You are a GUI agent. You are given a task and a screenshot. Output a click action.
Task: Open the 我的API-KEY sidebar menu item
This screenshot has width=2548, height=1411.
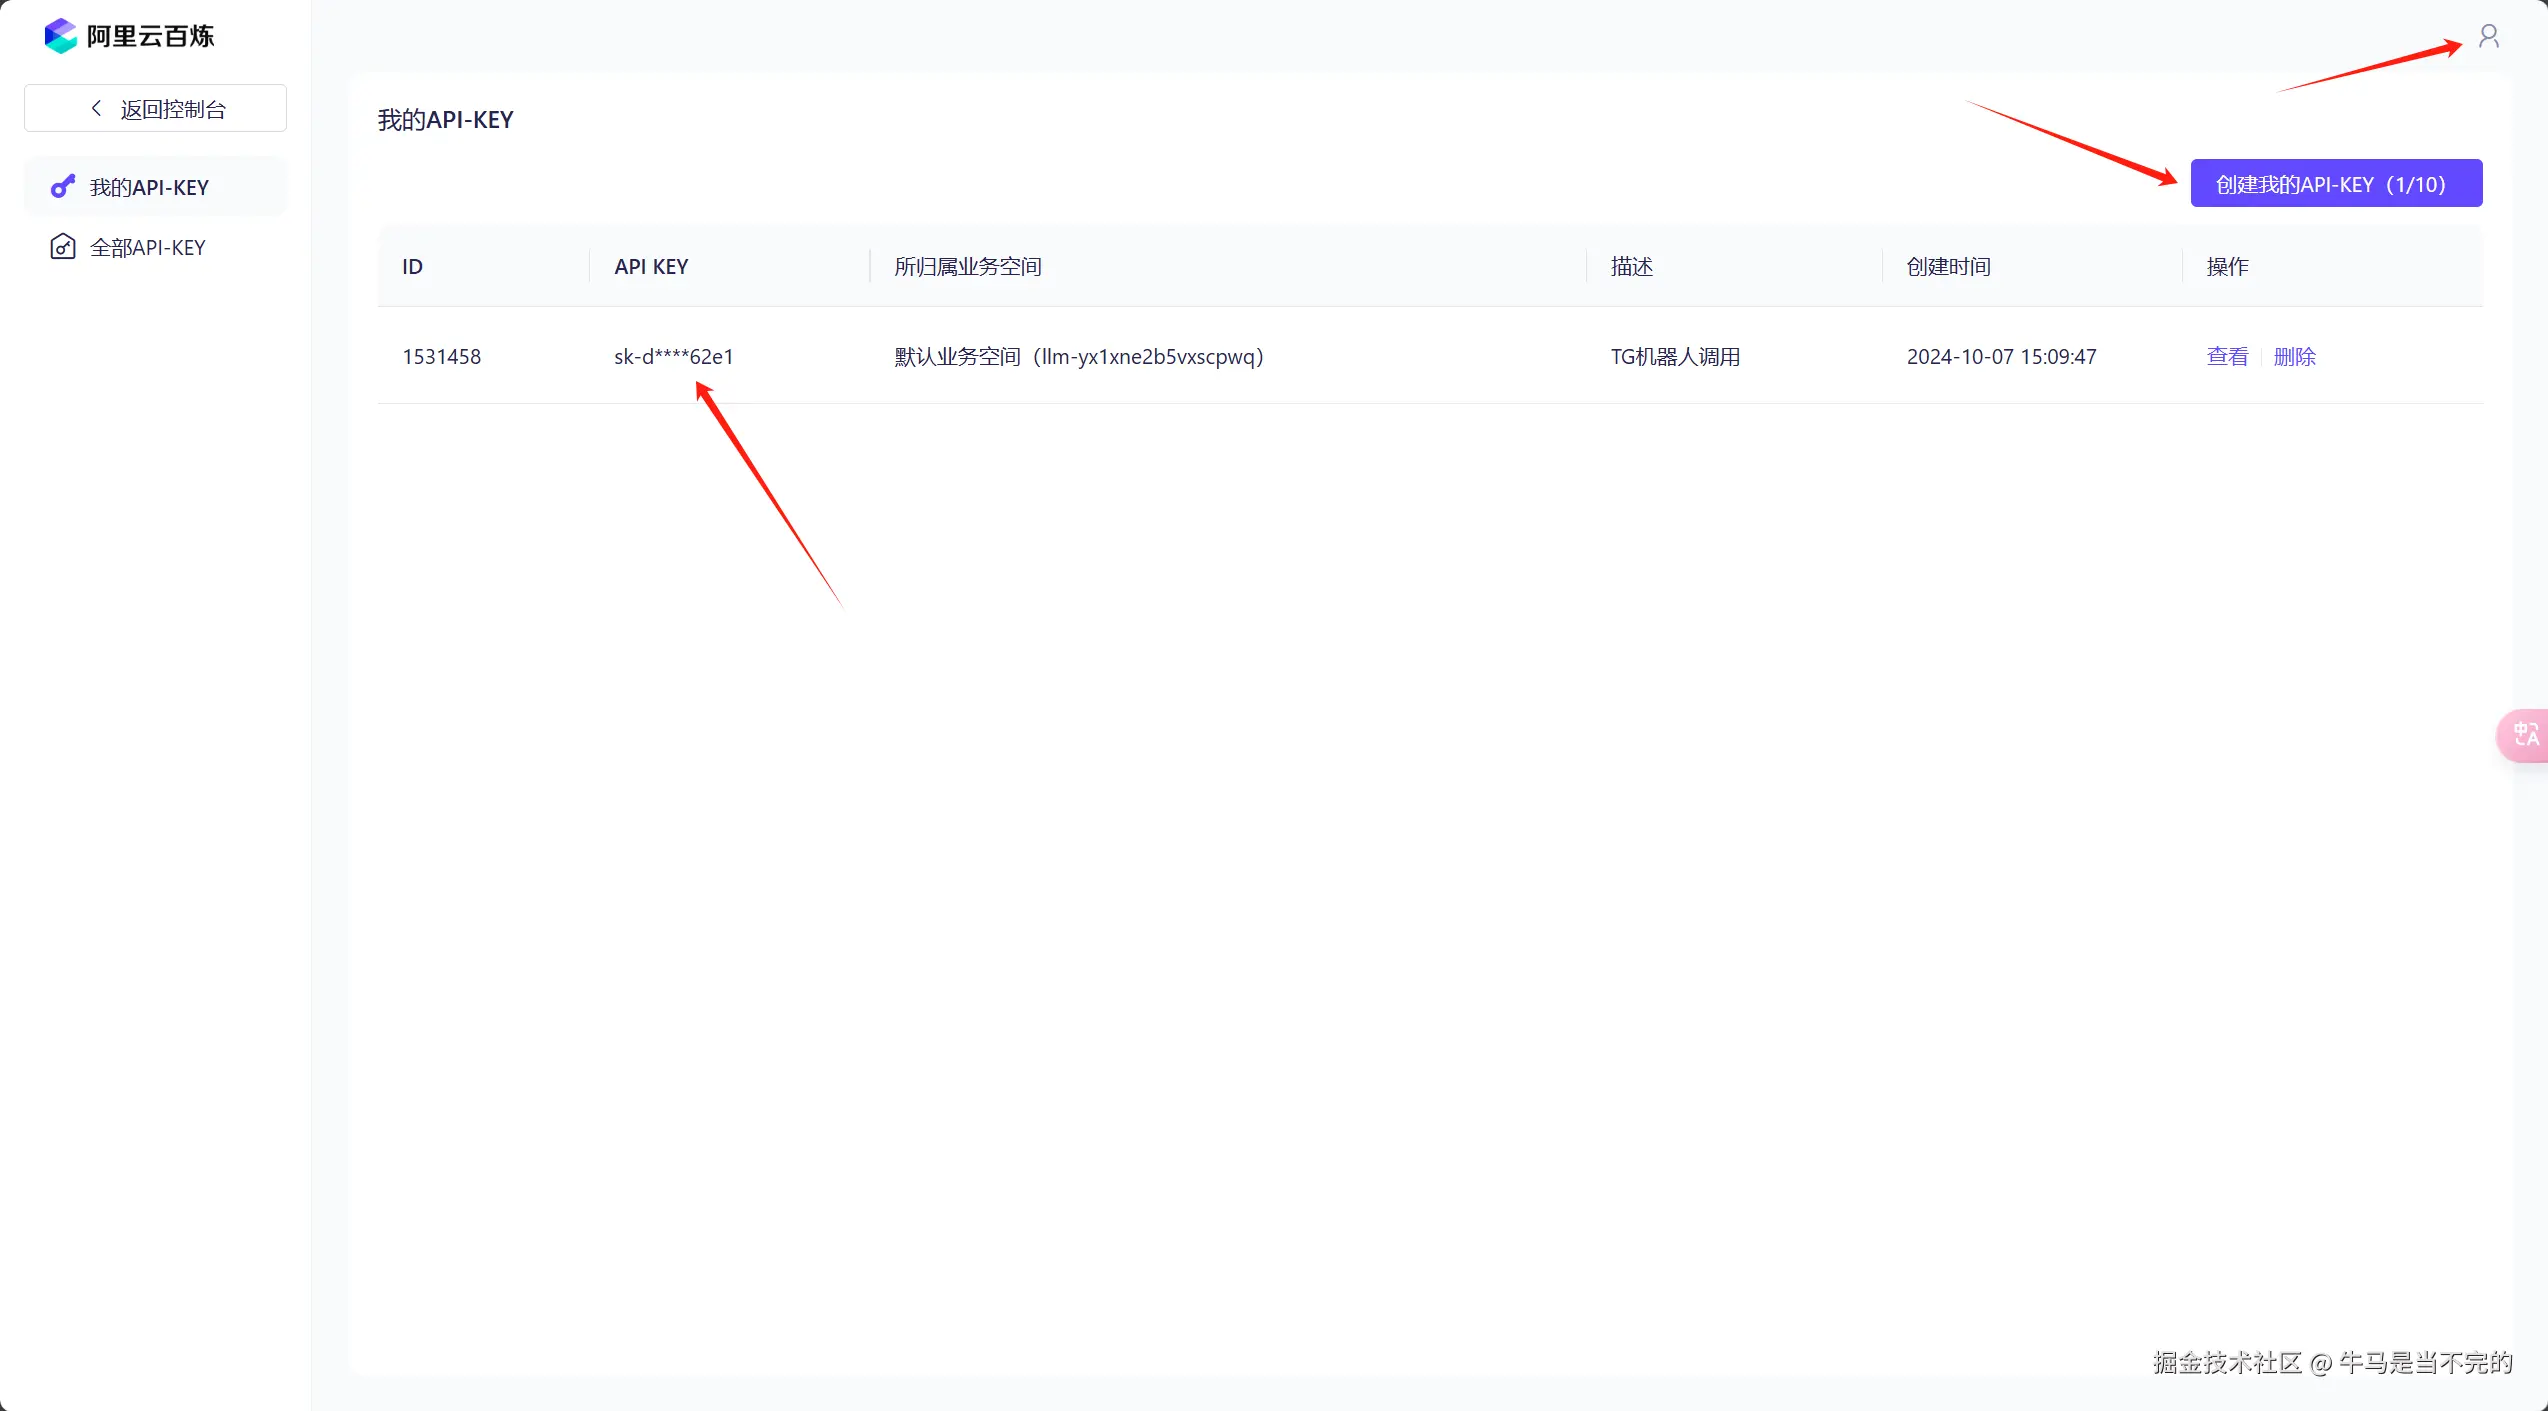pyautogui.click(x=149, y=187)
